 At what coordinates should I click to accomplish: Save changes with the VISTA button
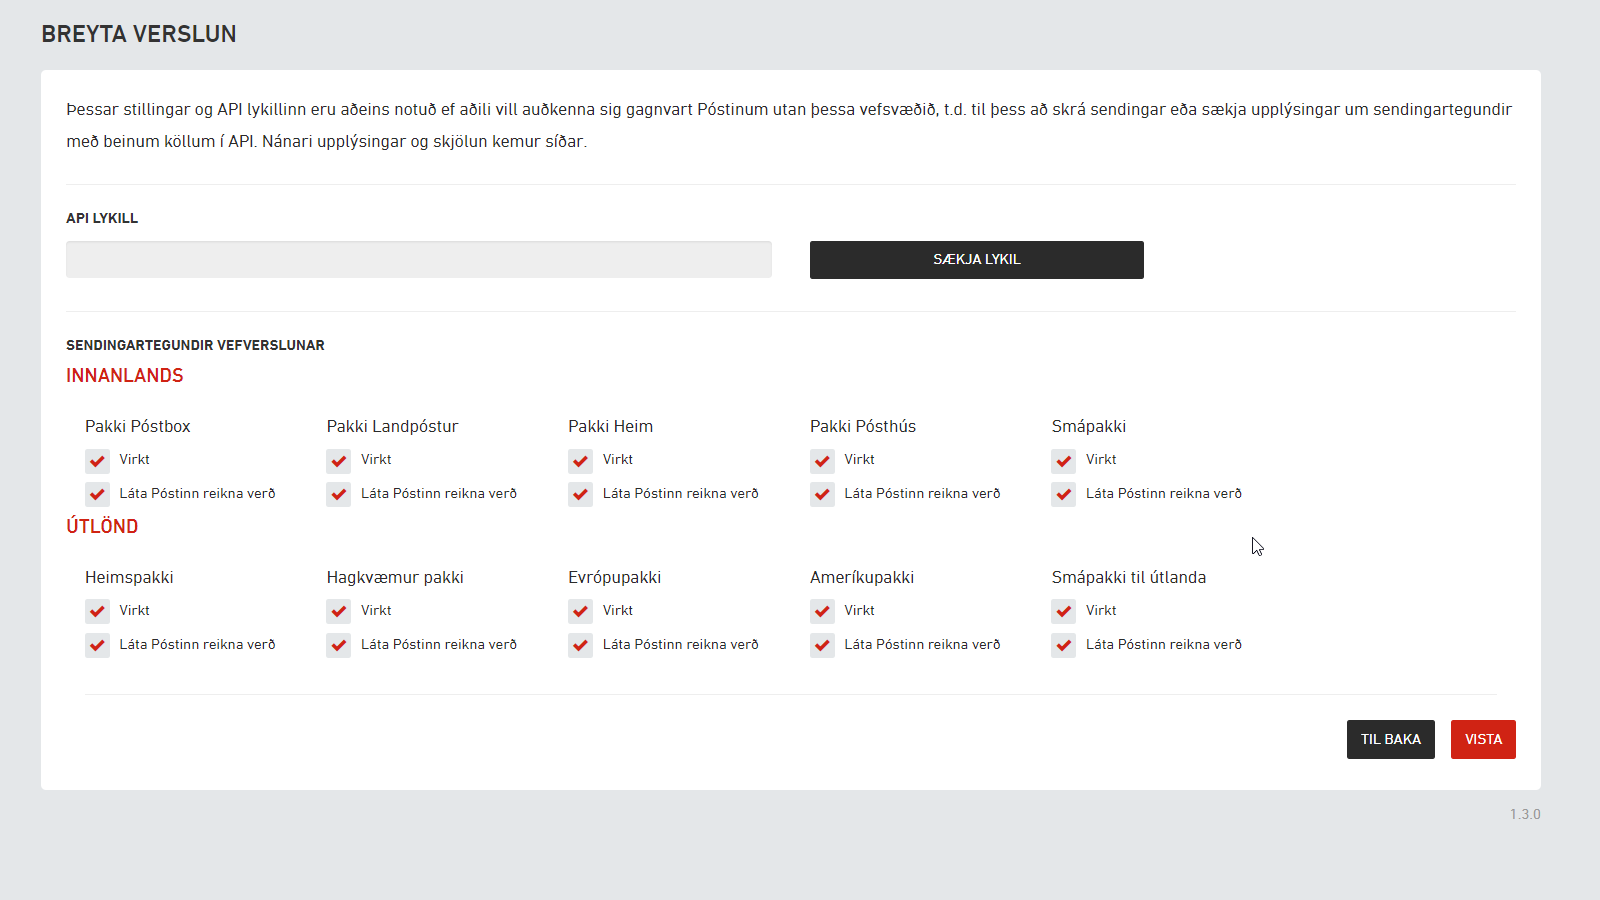pyautogui.click(x=1483, y=740)
